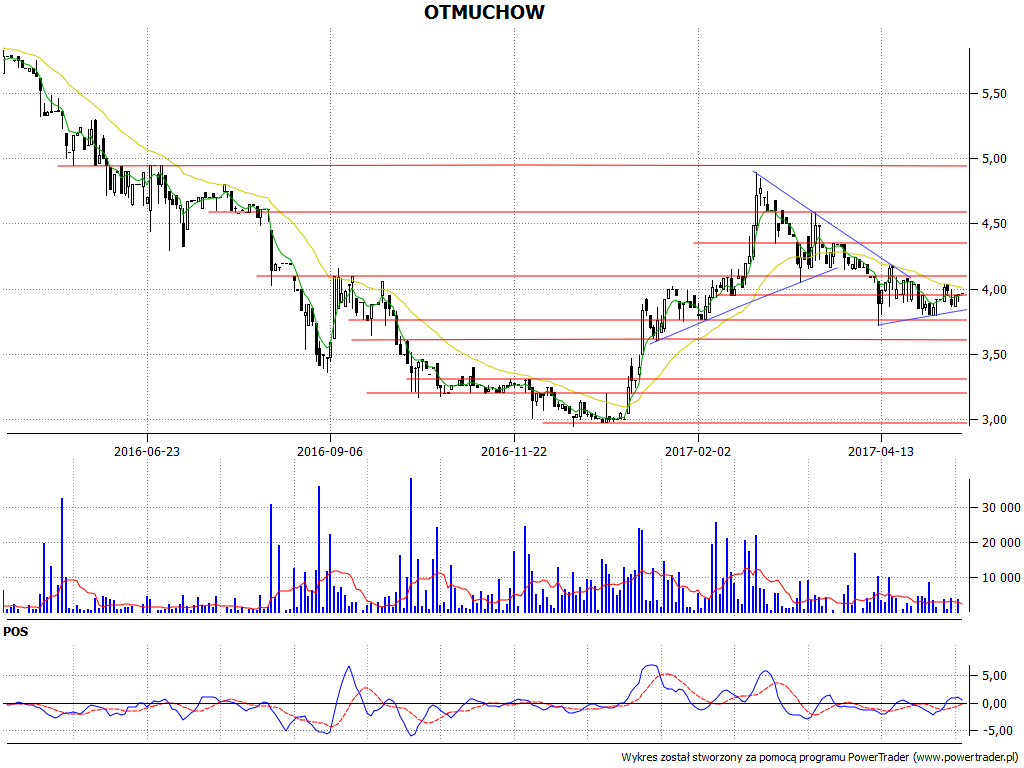Image resolution: width=1024 pixels, height=768 pixels.
Task: Click the 4,00 price axis label
Action: point(994,289)
